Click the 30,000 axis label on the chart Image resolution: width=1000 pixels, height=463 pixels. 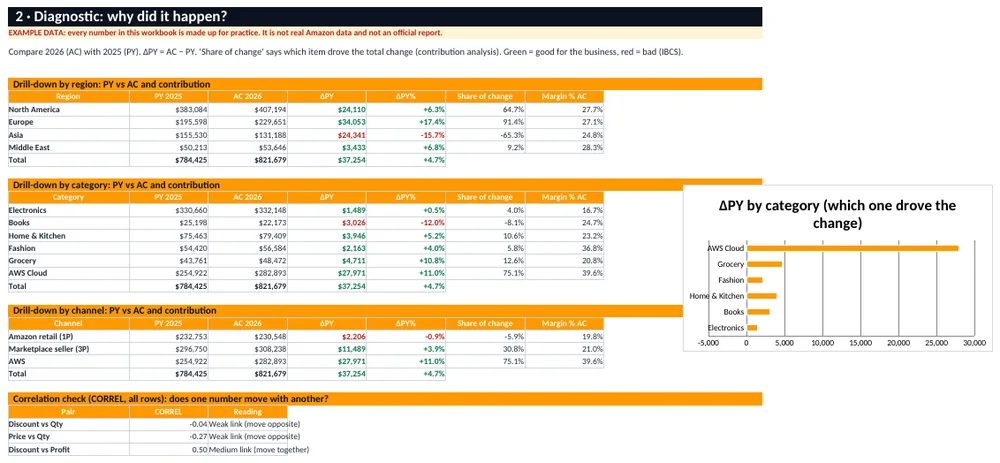click(x=974, y=342)
